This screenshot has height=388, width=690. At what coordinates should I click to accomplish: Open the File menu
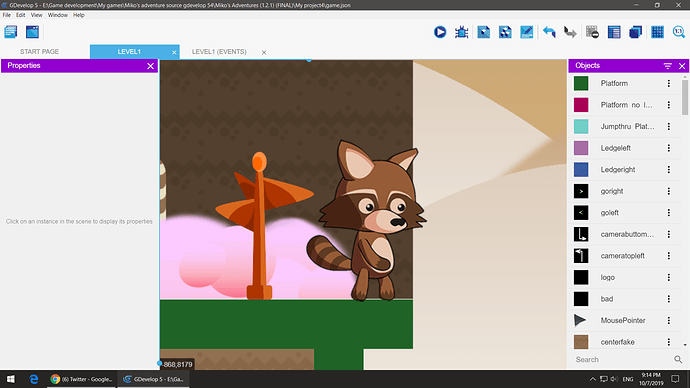pos(7,15)
